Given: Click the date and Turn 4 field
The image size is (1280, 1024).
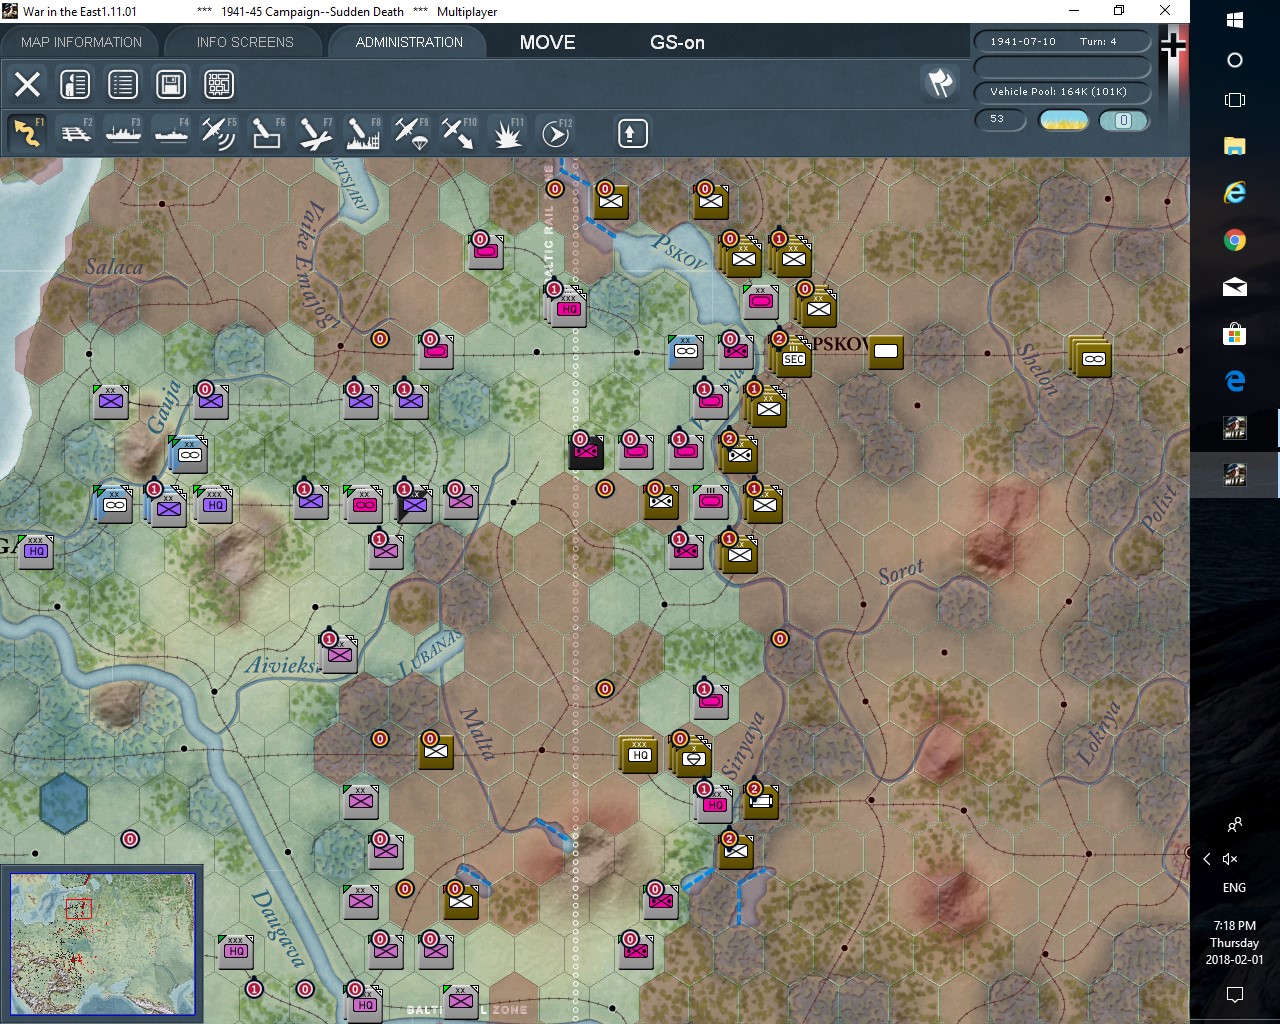Looking at the screenshot, I should click(1061, 42).
